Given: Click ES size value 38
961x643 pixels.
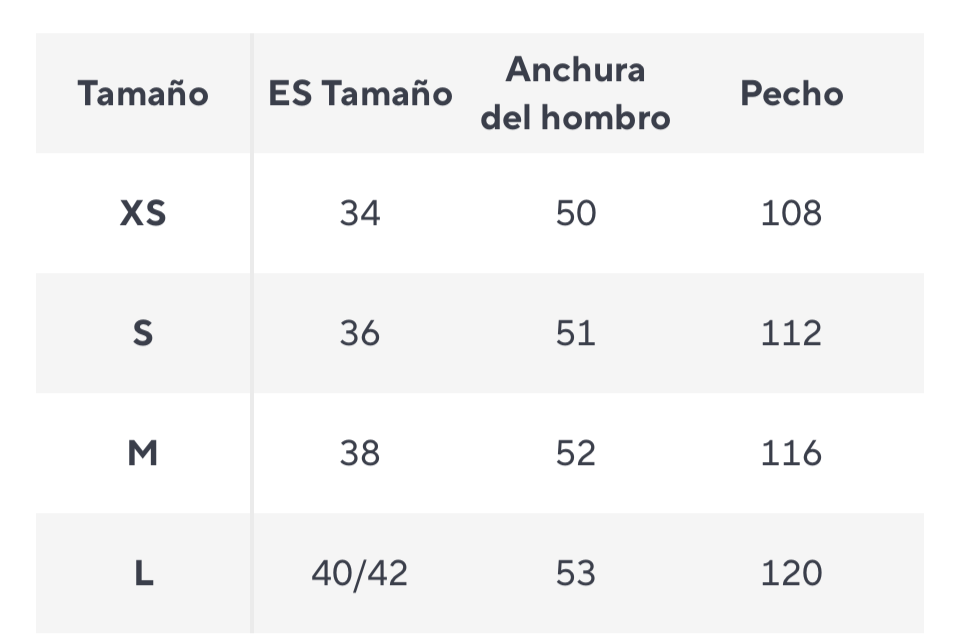Looking at the screenshot, I should [x=360, y=454].
